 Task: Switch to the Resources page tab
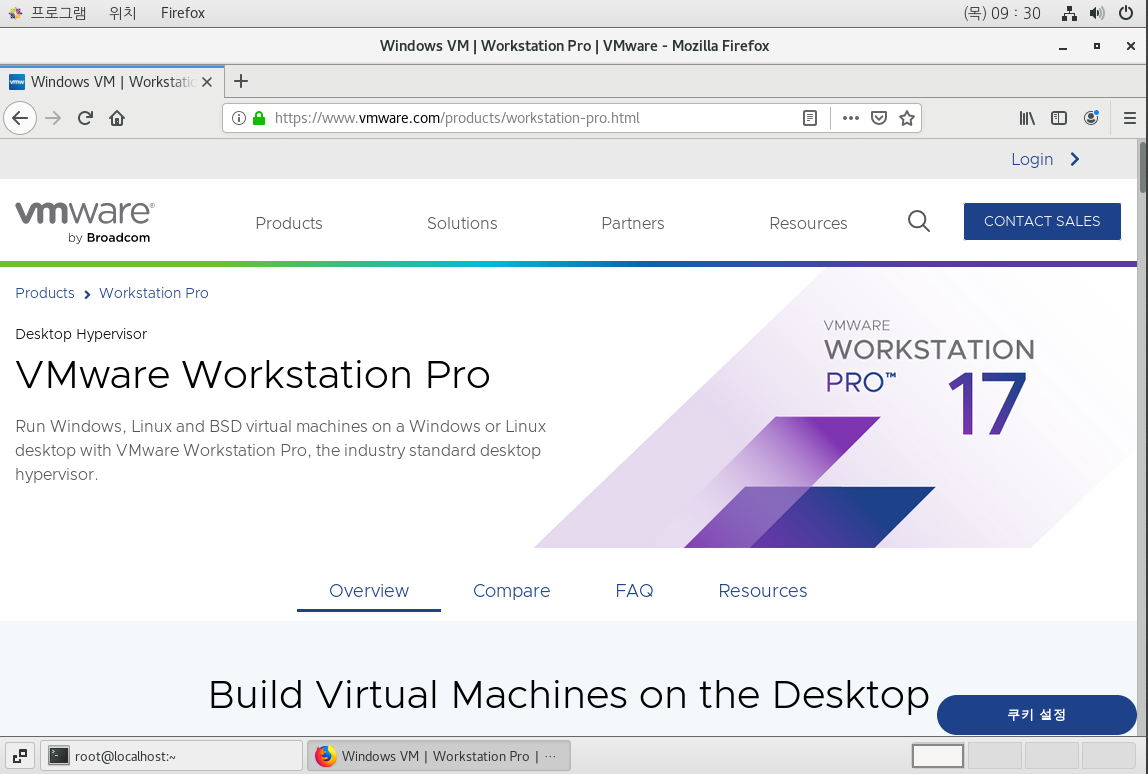pyautogui.click(x=762, y=591)
